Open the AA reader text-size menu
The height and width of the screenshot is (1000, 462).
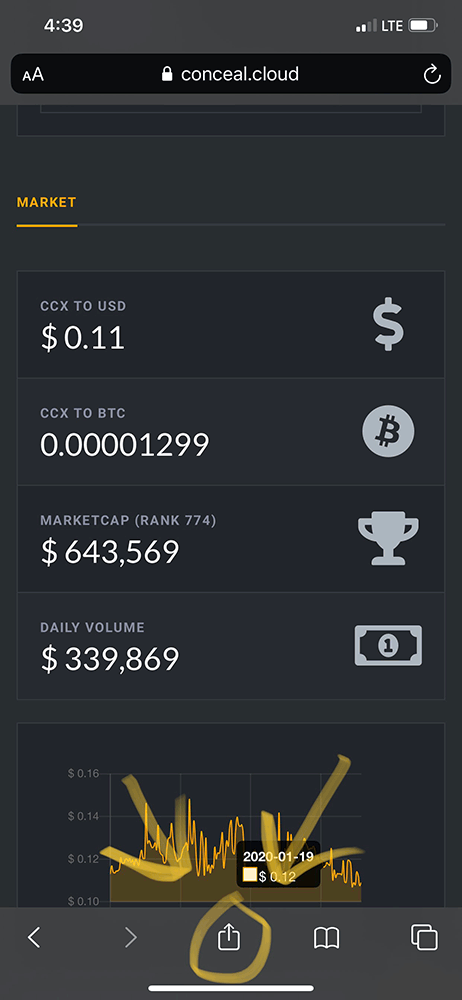pos(33,75)
